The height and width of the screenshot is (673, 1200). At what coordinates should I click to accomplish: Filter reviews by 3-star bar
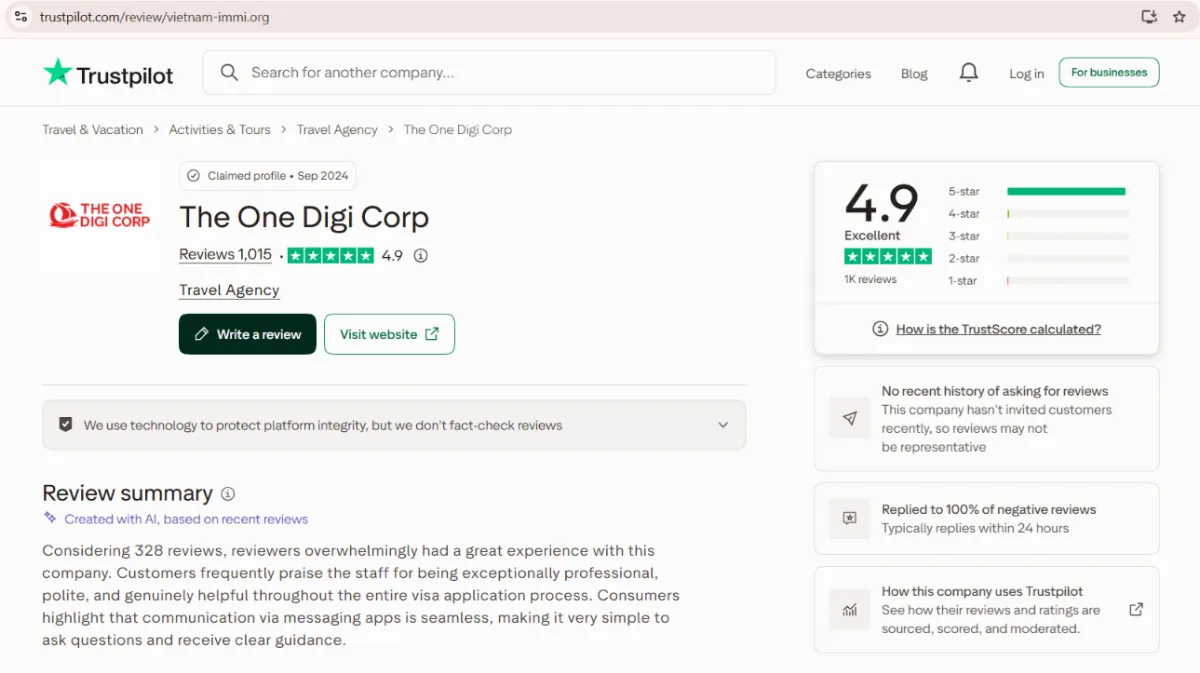pyautogui.click(x=1038, y=236)
